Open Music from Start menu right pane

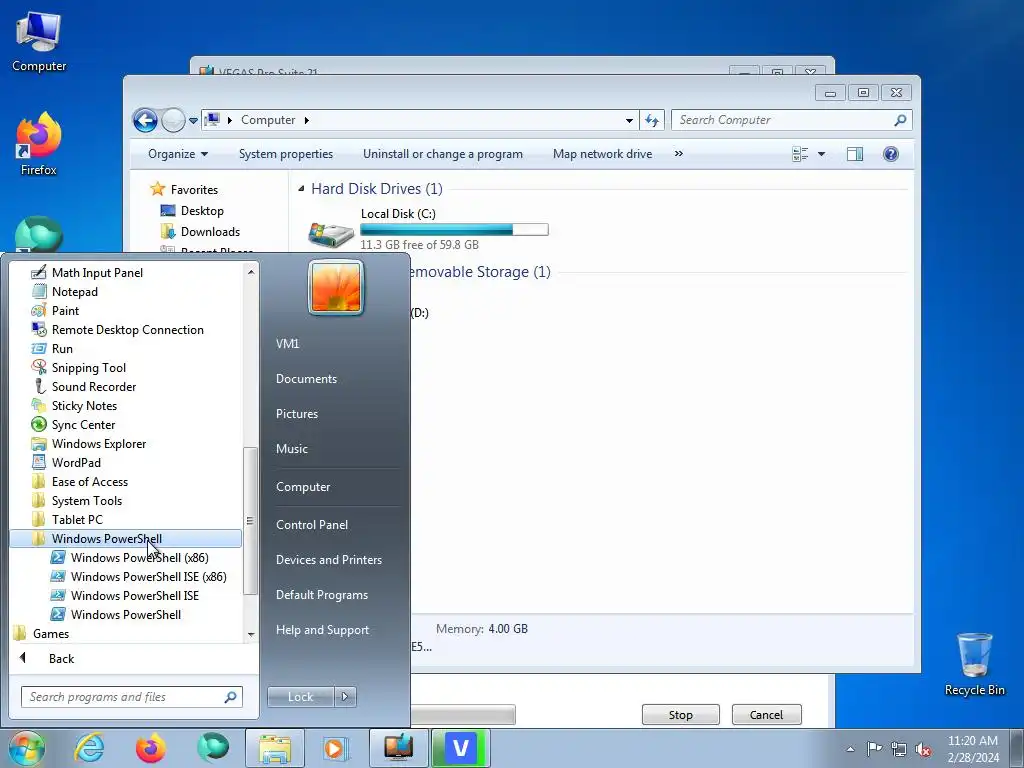(x=291, y=449)
